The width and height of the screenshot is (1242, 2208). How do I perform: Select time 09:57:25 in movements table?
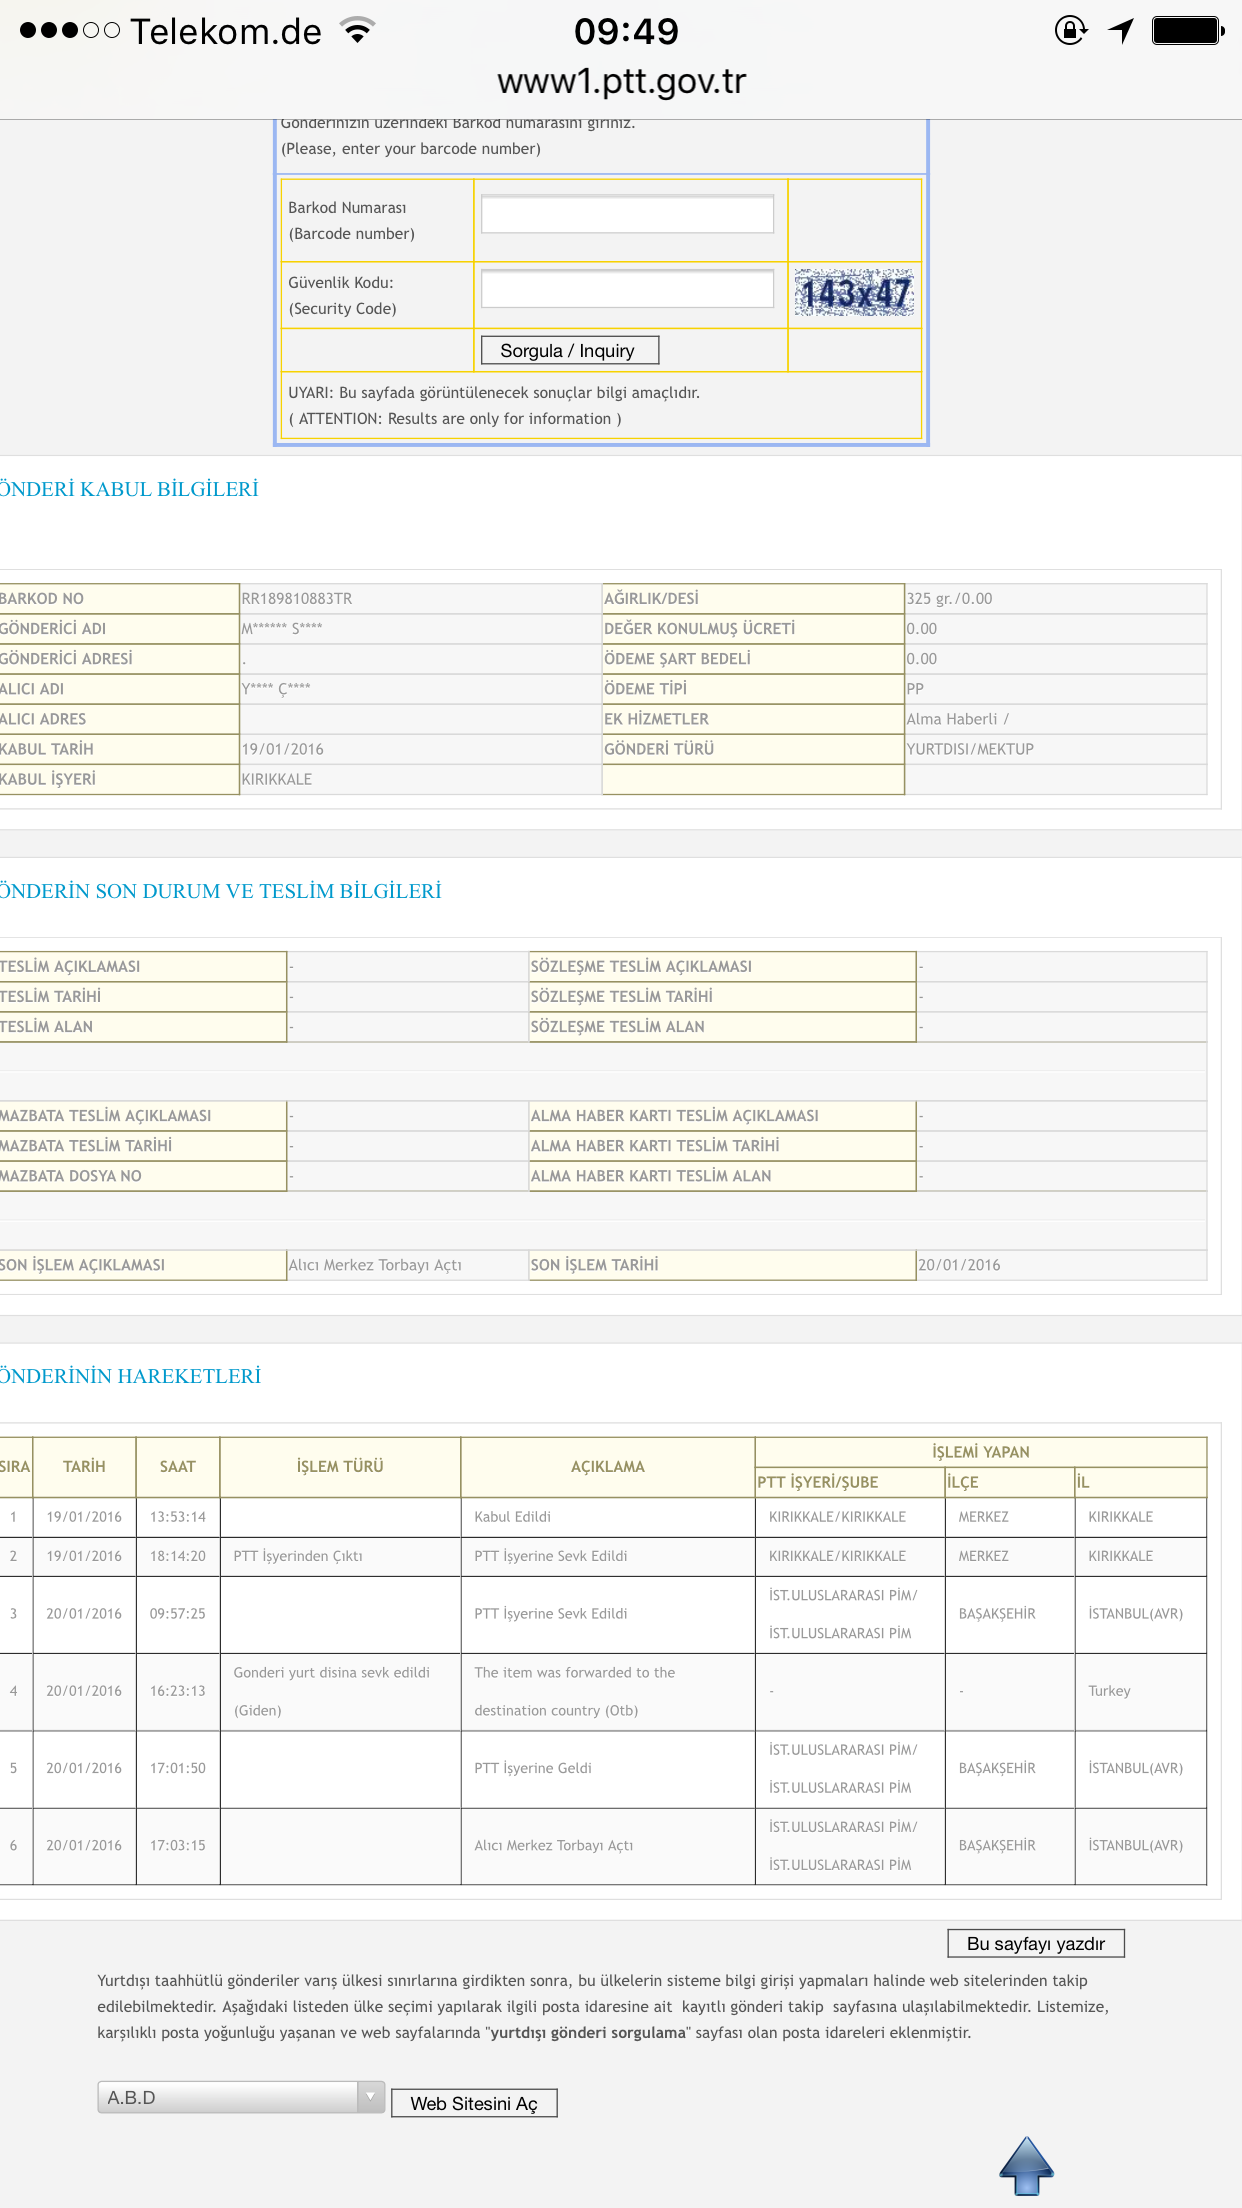(x=178, y=1614)
